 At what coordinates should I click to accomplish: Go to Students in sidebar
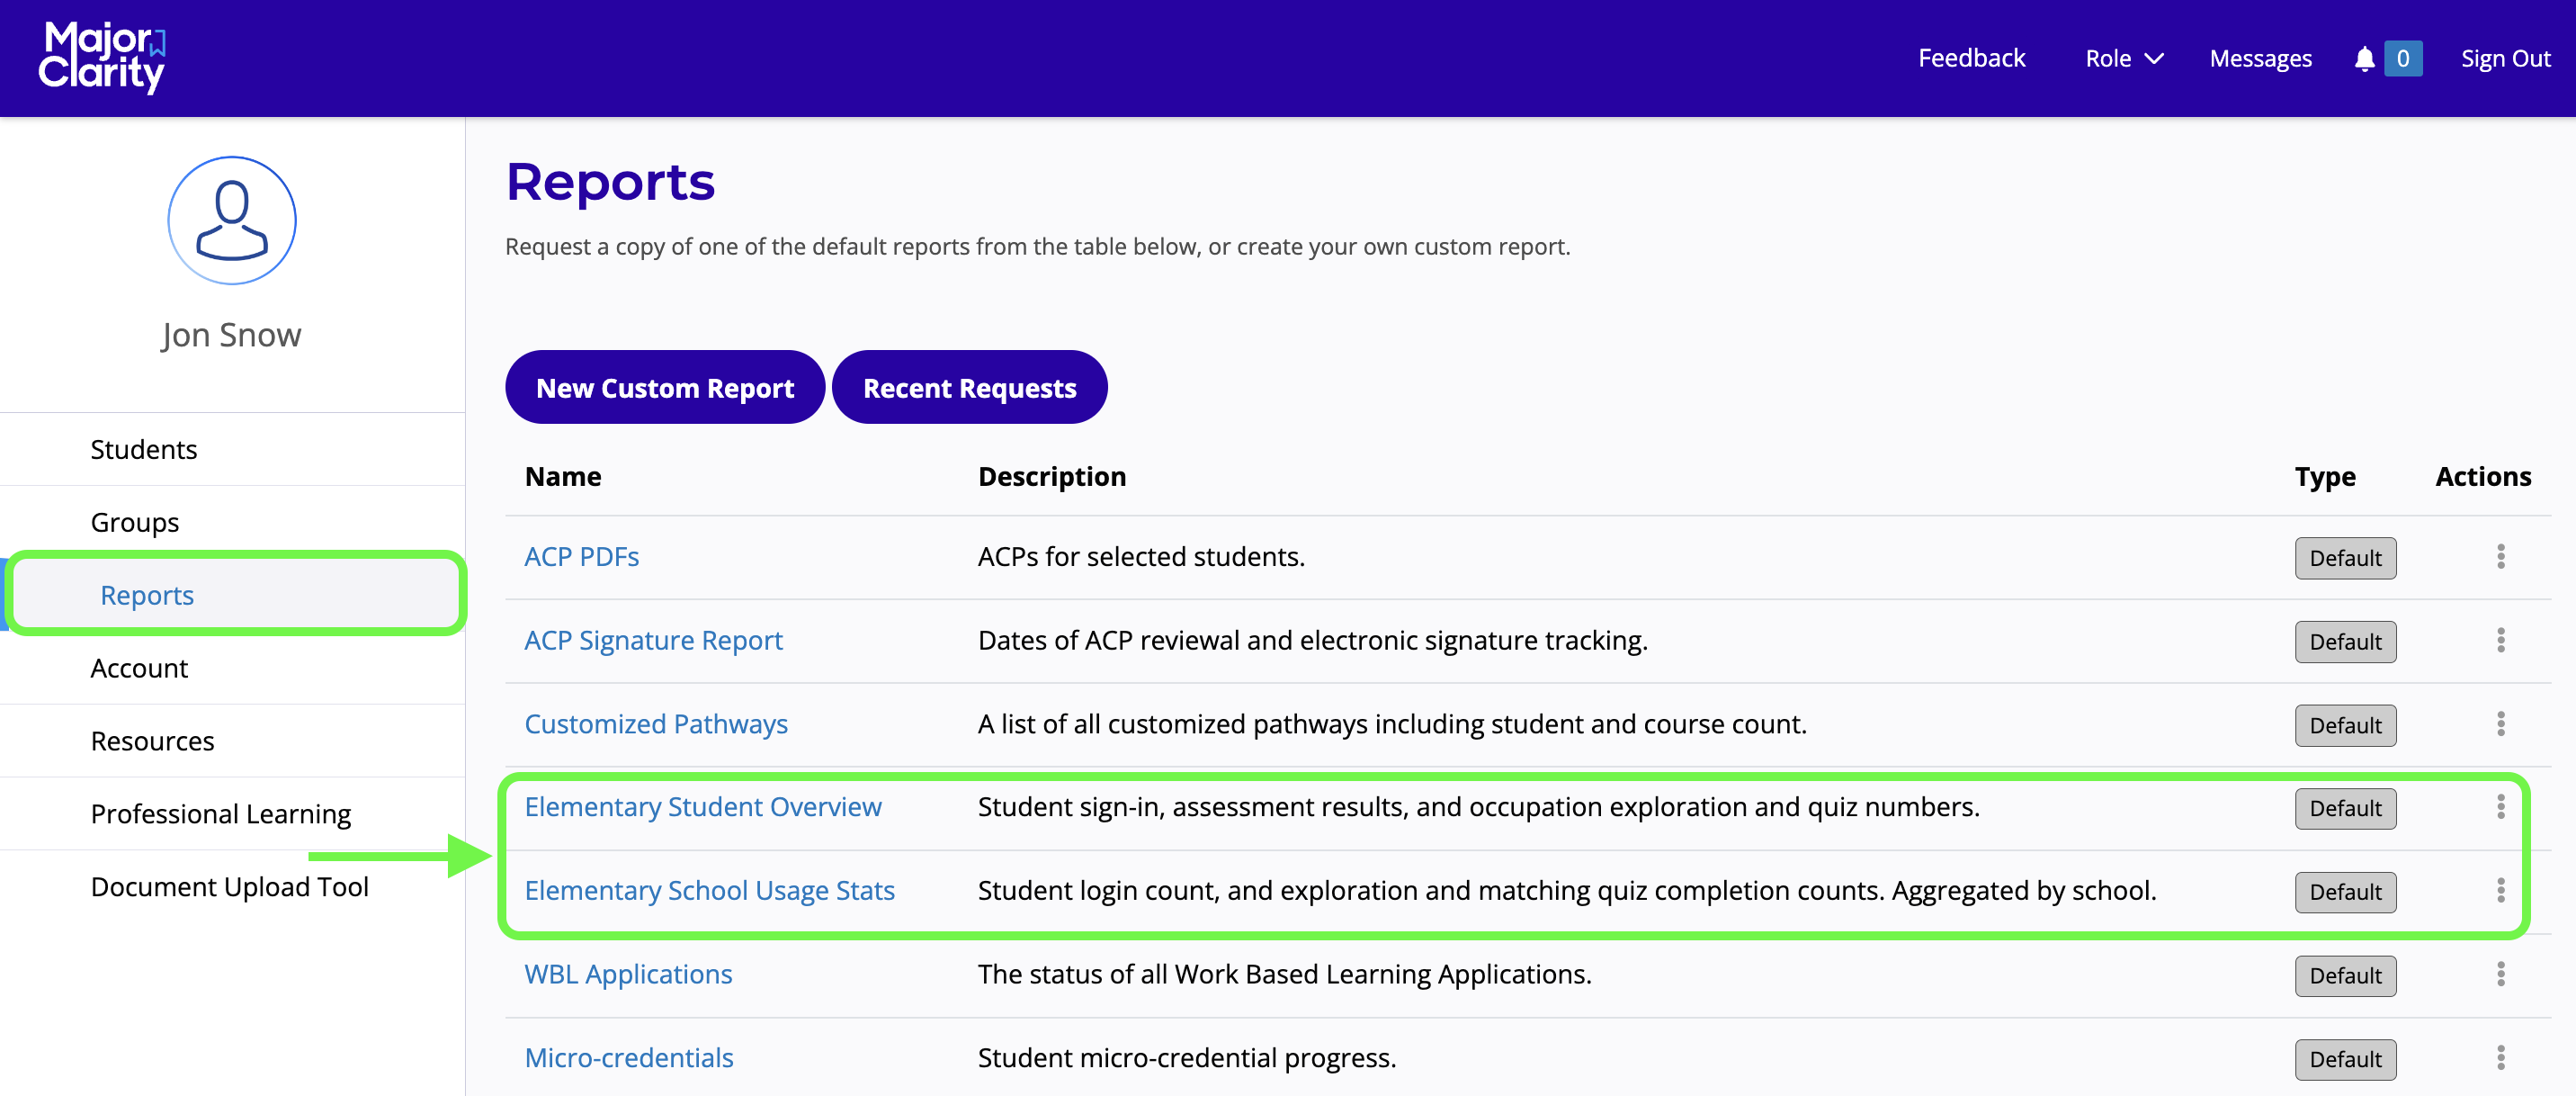coord(144,450)
